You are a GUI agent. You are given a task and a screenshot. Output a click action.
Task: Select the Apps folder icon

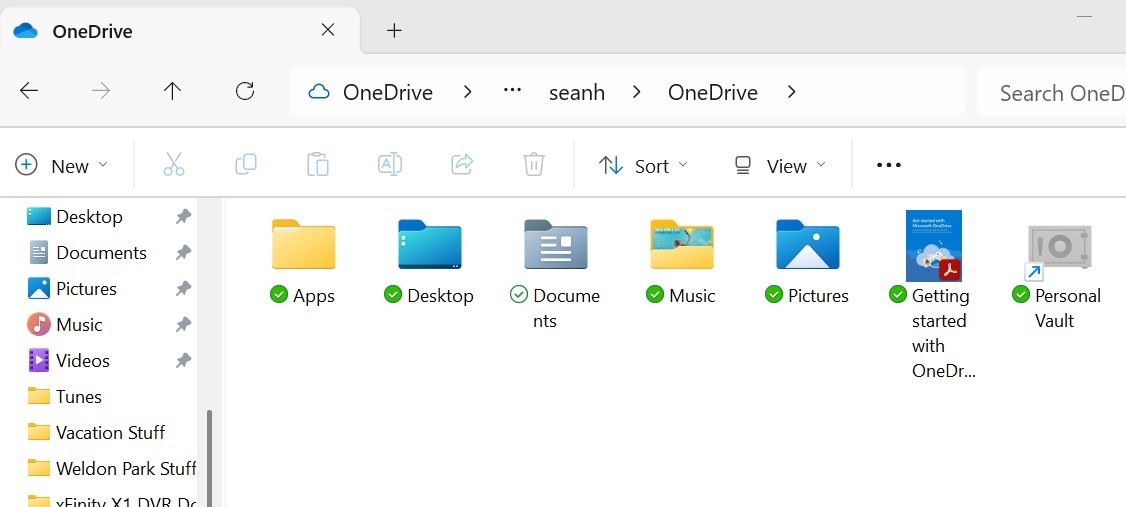[303, 244]
